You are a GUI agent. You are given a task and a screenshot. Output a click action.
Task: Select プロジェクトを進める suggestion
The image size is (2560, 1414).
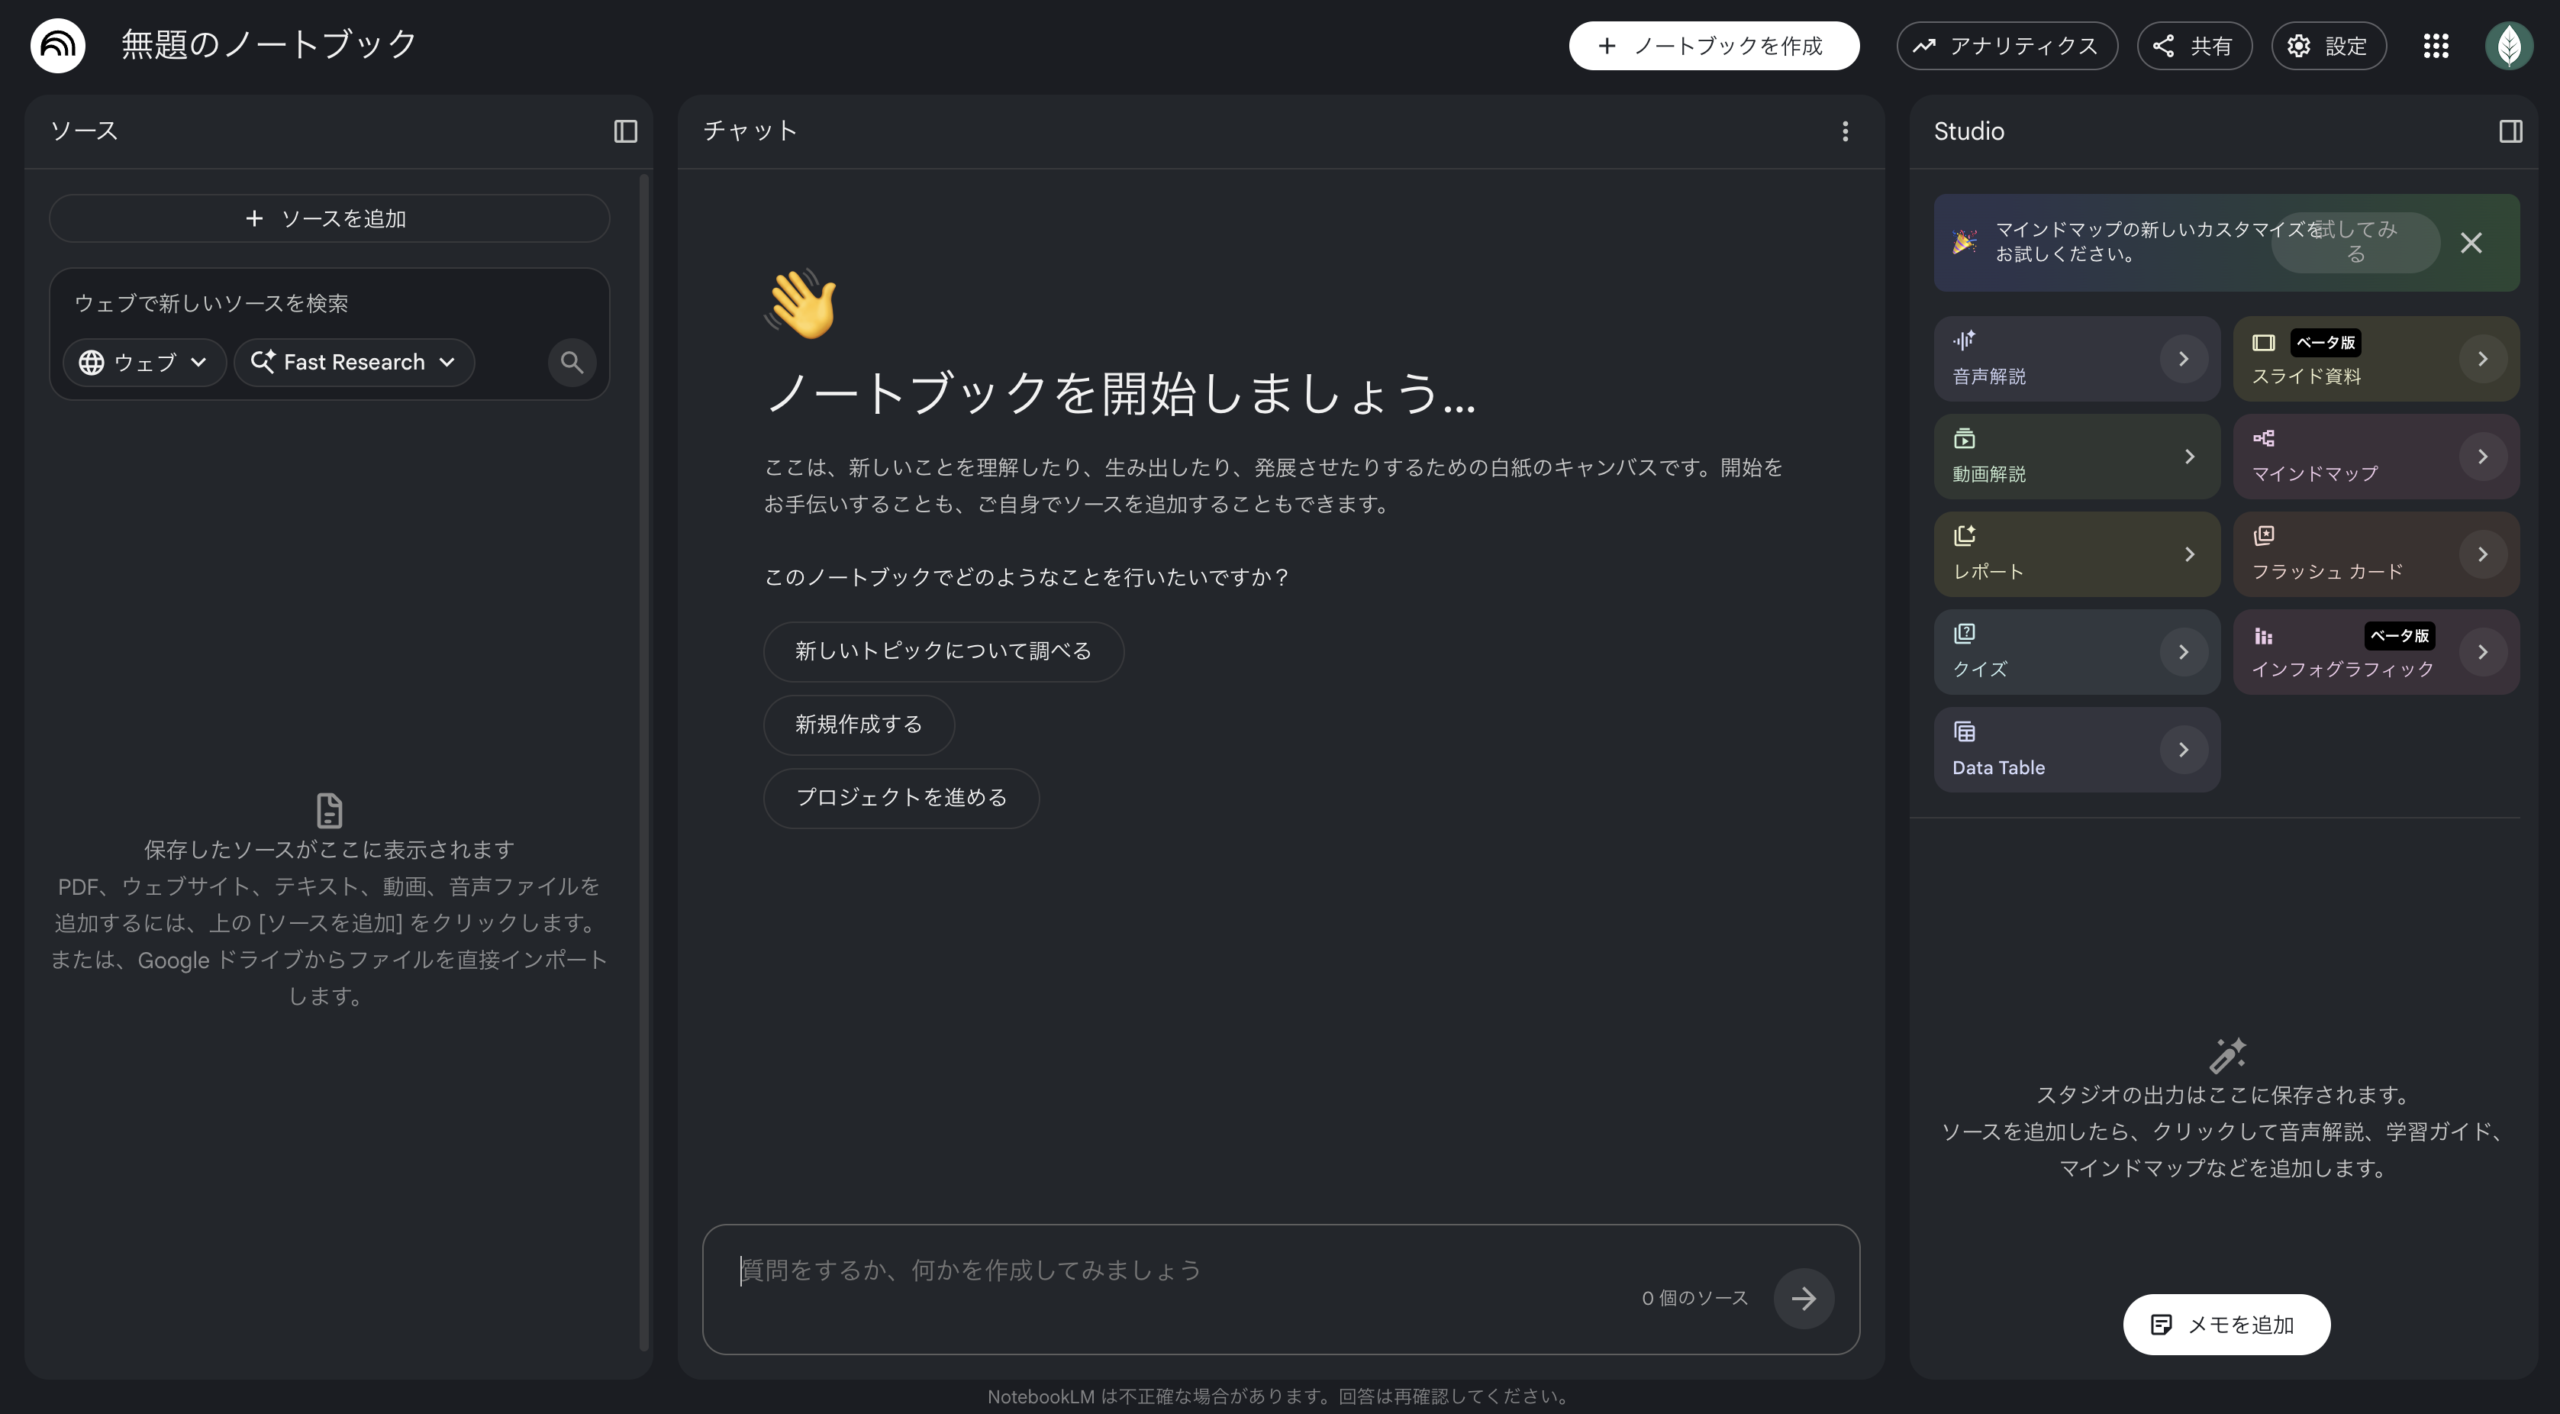pos(901,797)
